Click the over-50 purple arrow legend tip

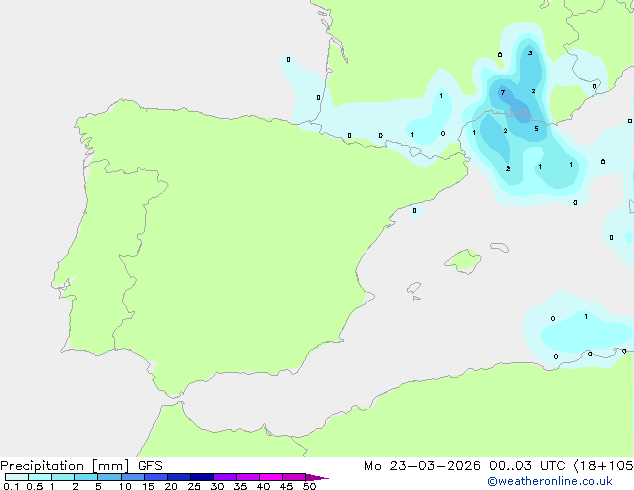[x=317, y=477]
